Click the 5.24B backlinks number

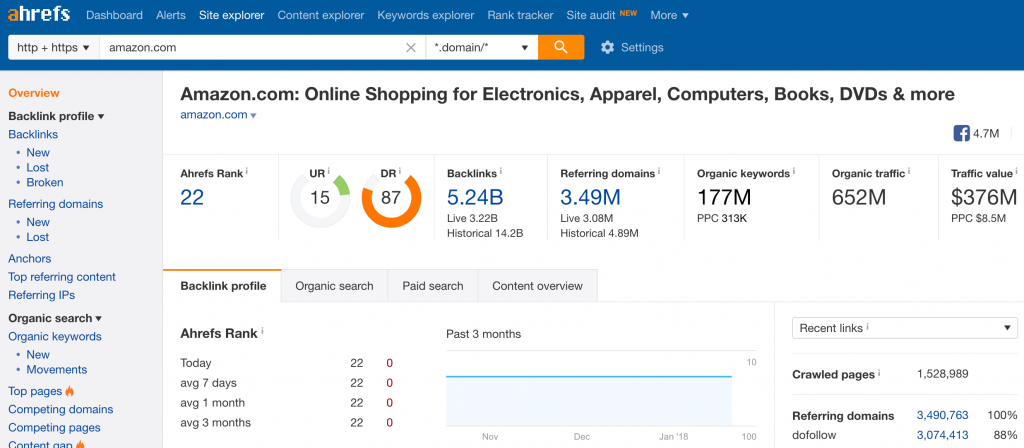coord(475,197)
